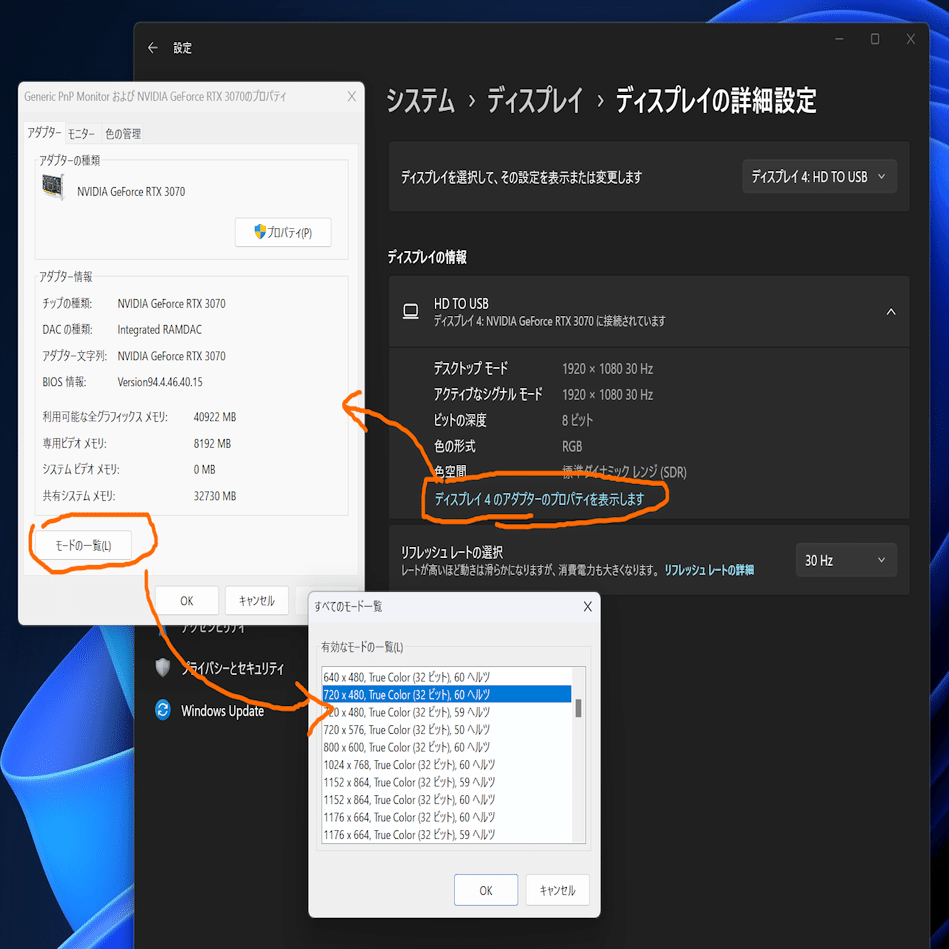Open the 30 Hz refresh rate dropdown
This screenshot has height=949, width=949.
(x=846, y=560)
